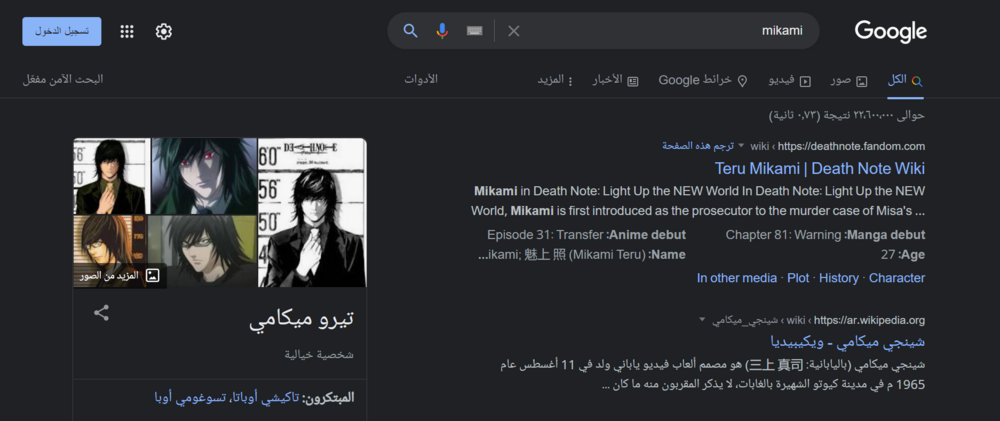Click the Anime debut Episode 31 text
The height and width of the screenshot is (421, 1000).
coord(586,235)
